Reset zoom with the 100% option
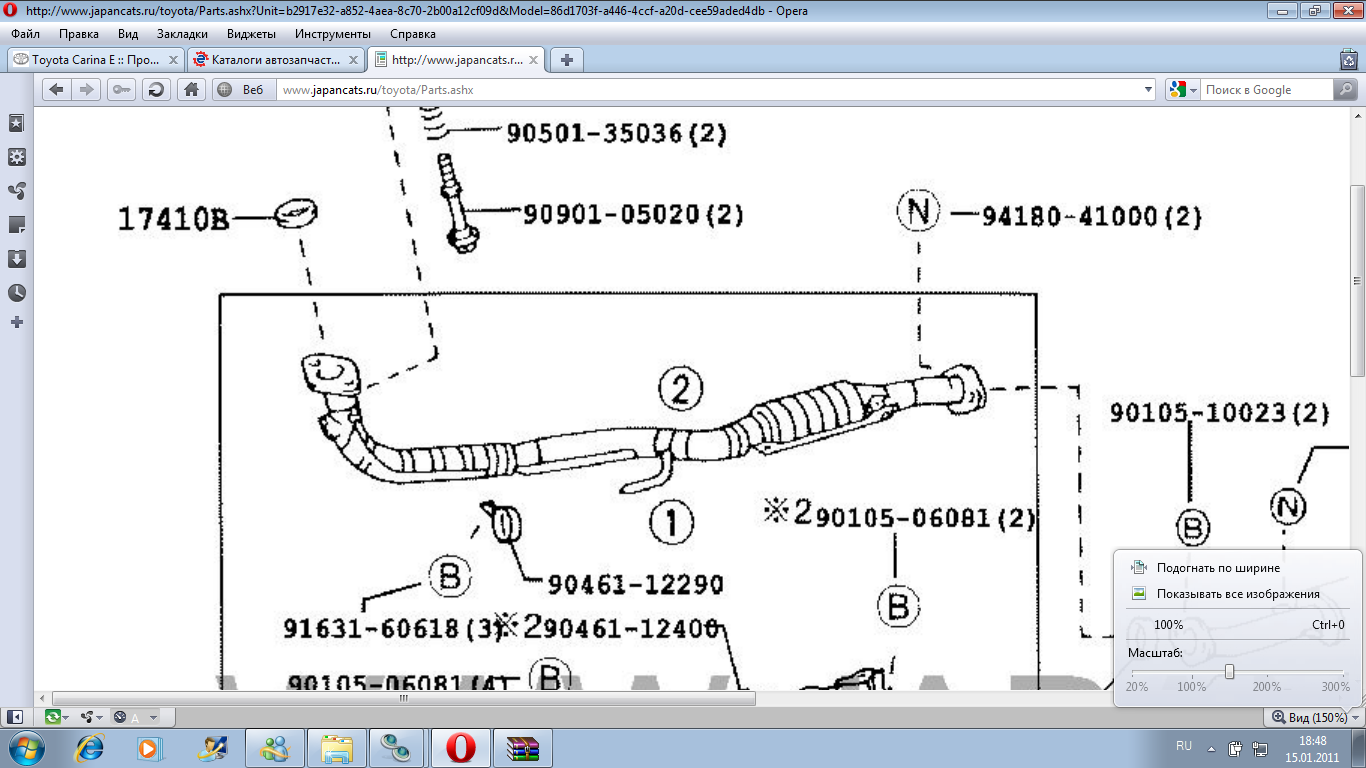Image resolution: width=1366 pixels, height=768 pixels. point(1168,625)
